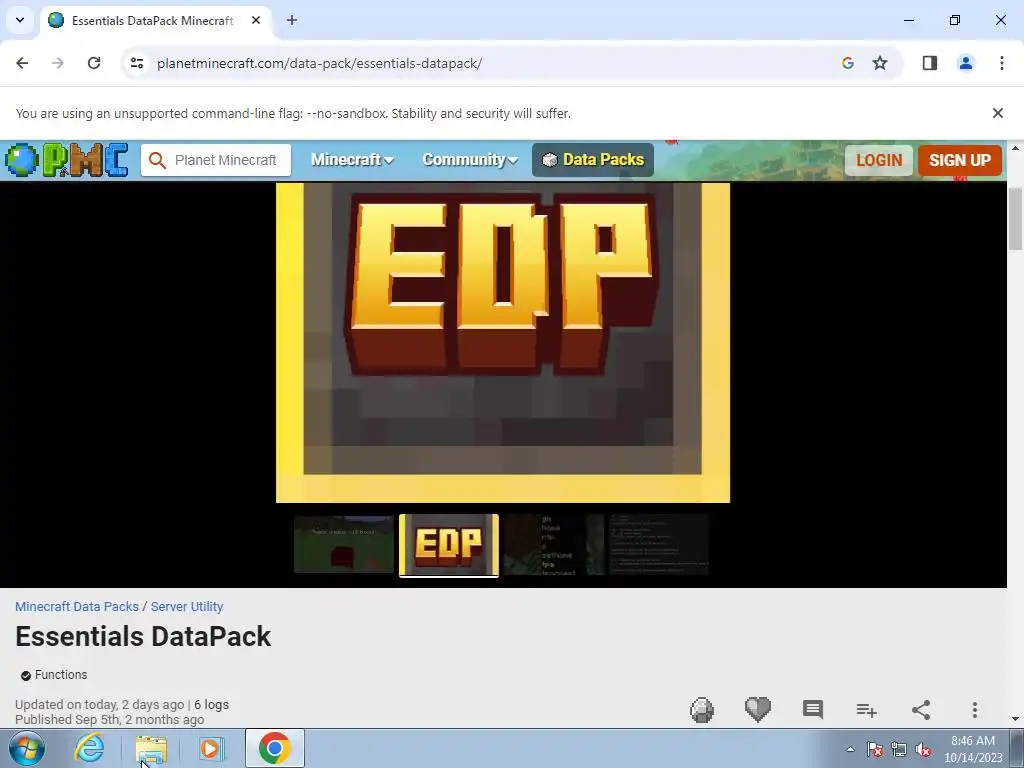Click the page vertical scrollbar thumb
Viewport: 1024px width, 768px height.
1016,218
